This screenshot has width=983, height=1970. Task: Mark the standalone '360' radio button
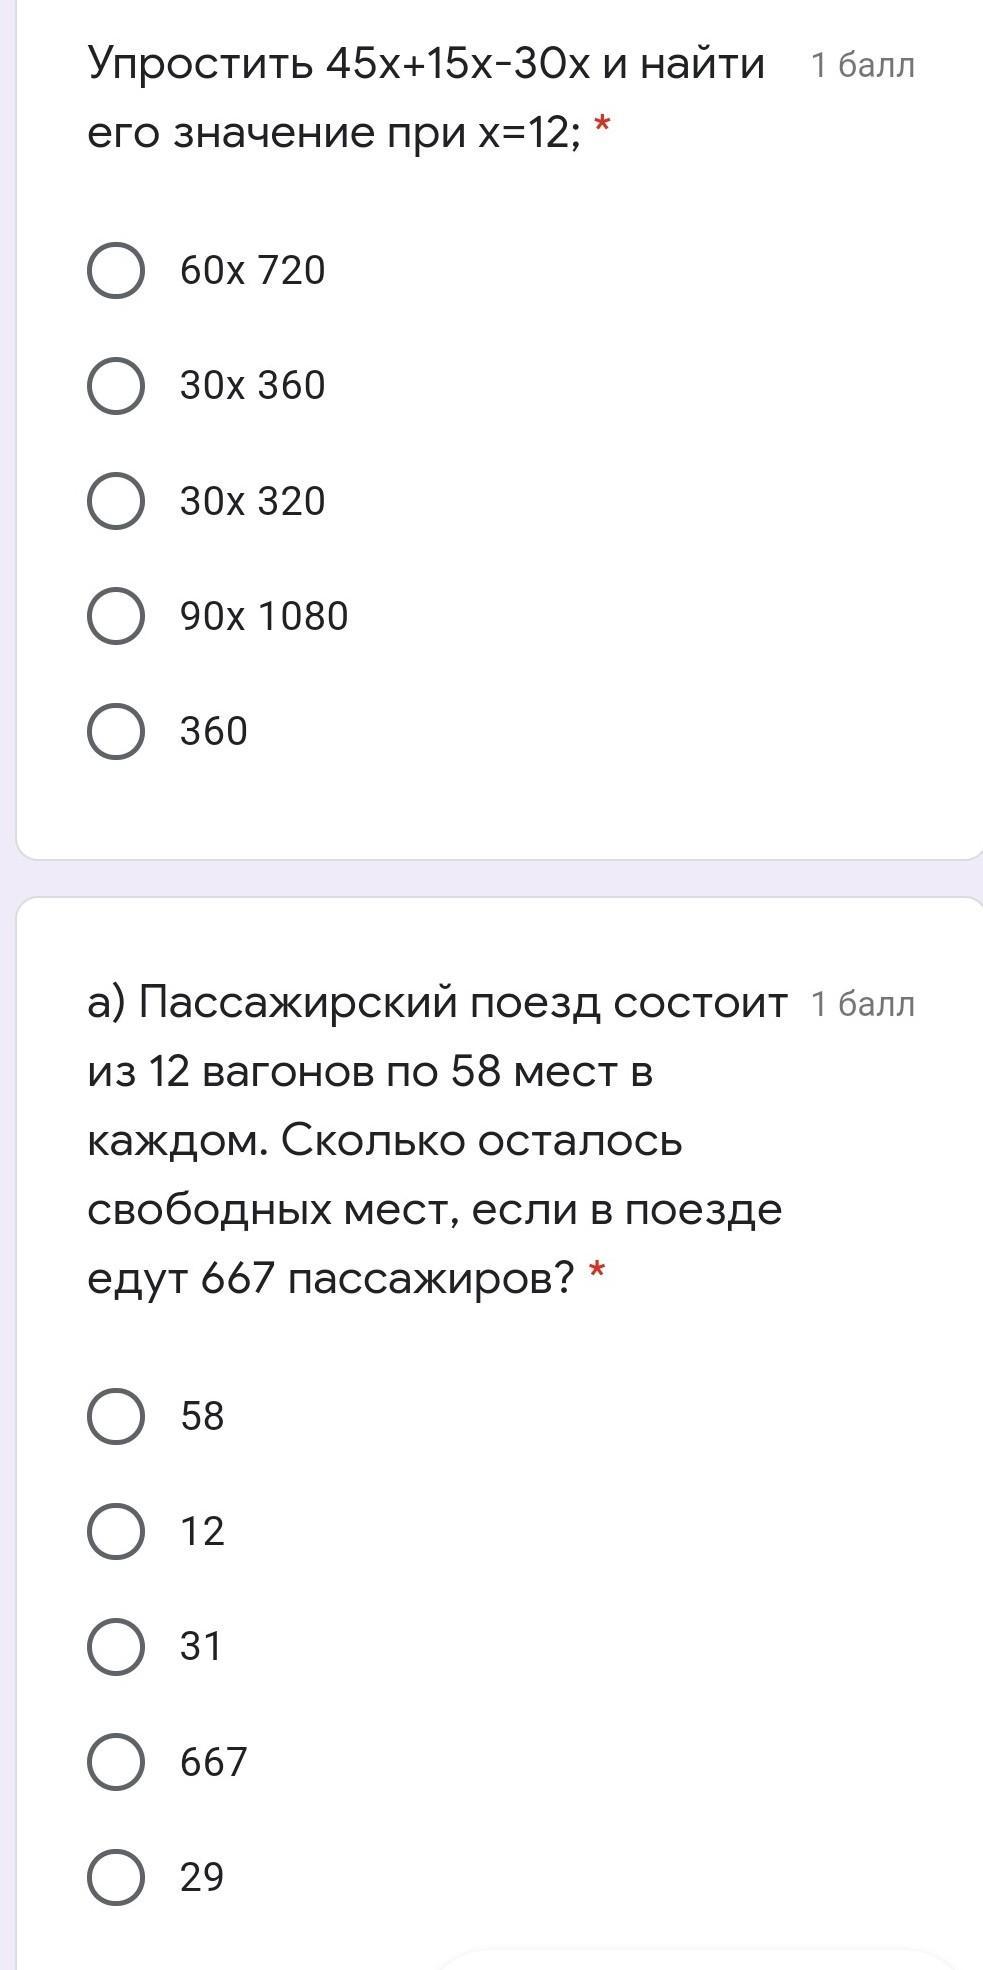click(x=116, y=731)
